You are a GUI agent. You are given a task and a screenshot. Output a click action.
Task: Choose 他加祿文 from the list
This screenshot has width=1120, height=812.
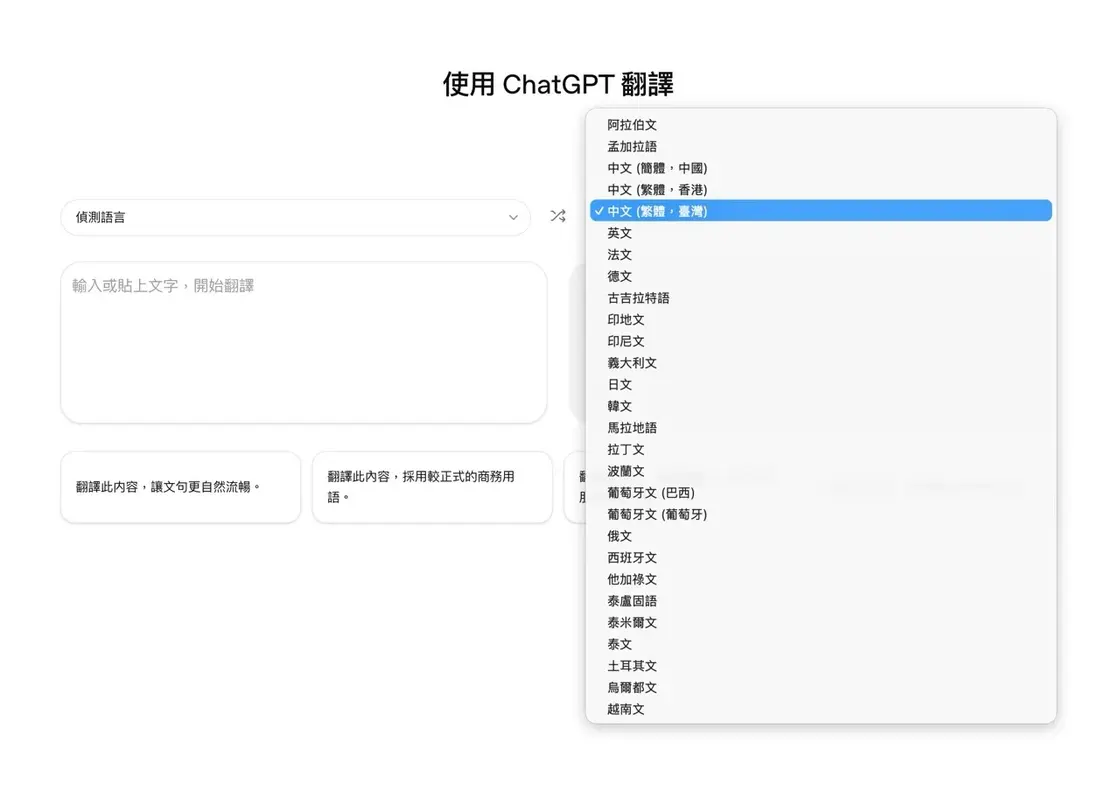821,579
